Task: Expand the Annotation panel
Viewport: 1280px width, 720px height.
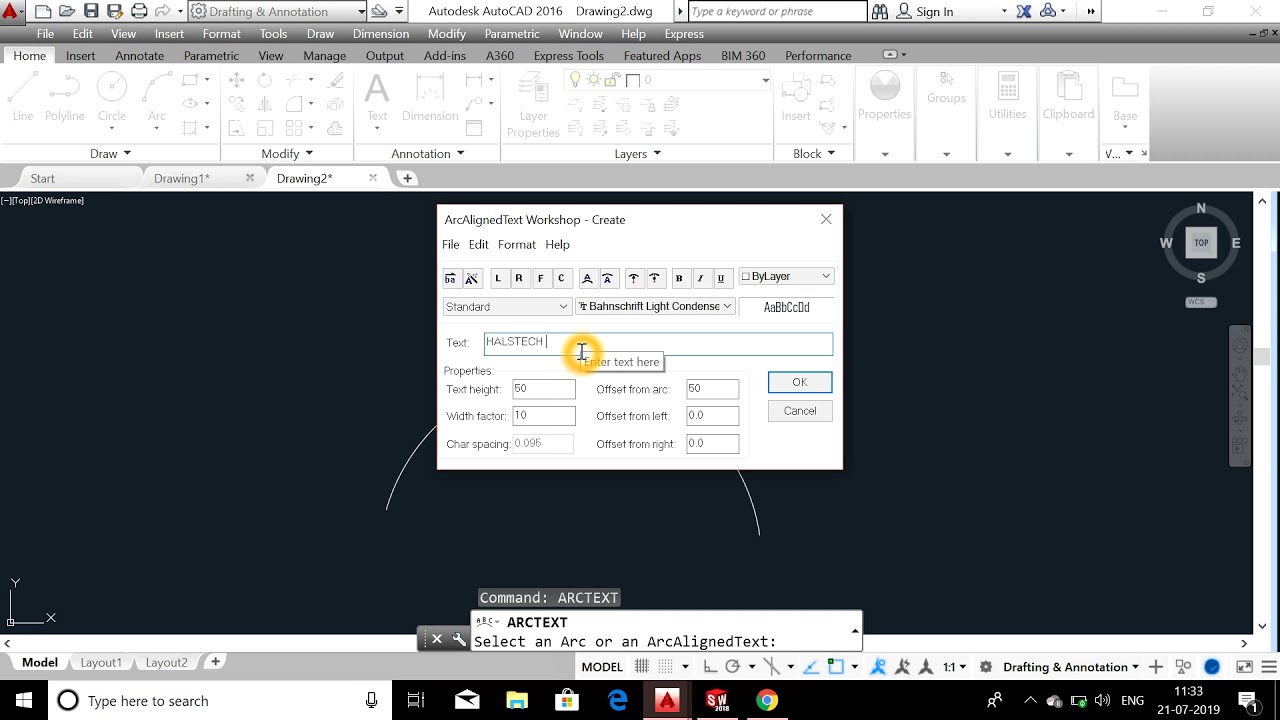Action: click(x=428, y=154)
